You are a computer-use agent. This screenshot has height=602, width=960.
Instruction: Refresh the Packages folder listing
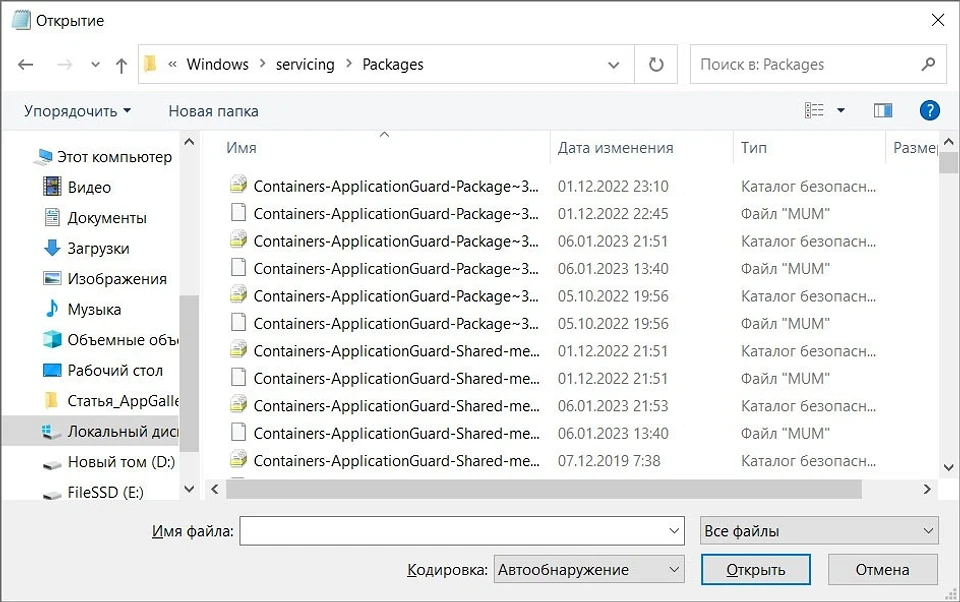pyautogui.click(x=655, y=64)
